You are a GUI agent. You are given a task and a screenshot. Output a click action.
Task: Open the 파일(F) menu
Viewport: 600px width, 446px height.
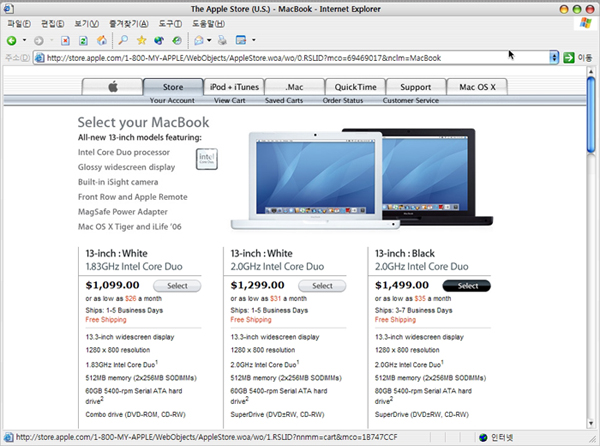point(19,24)
